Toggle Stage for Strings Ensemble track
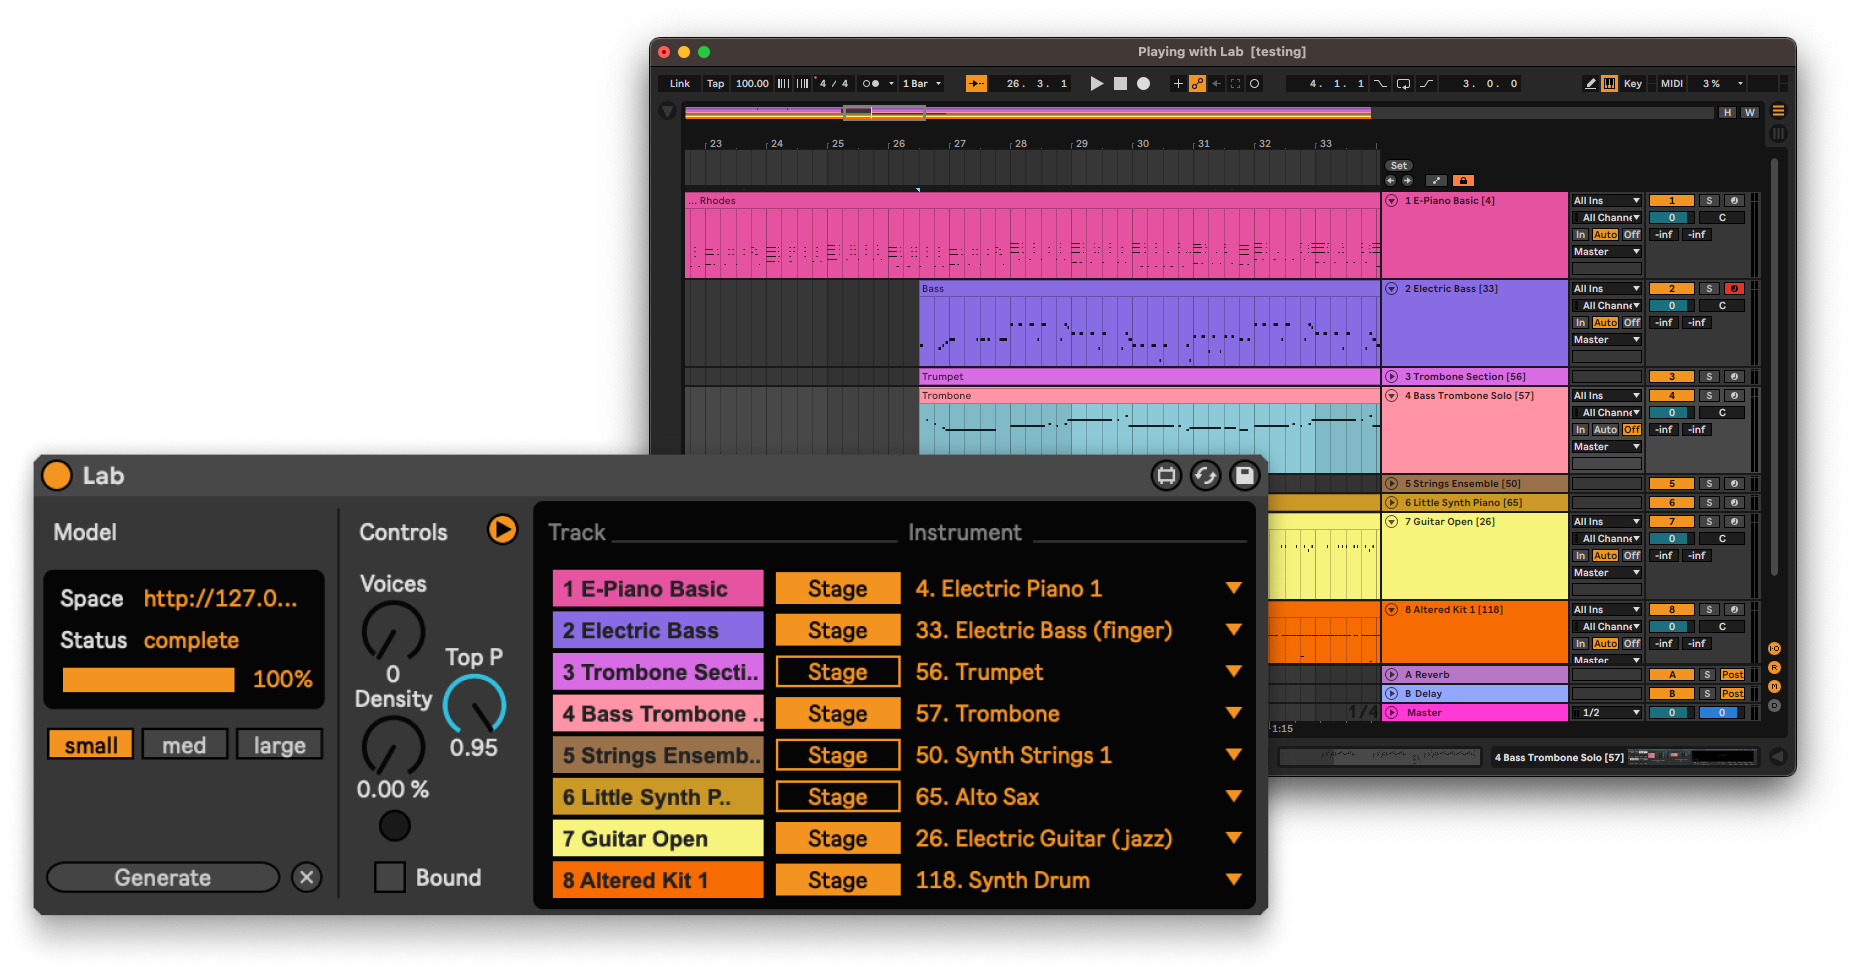1852x975 pixels. click(x=838, y=755)
